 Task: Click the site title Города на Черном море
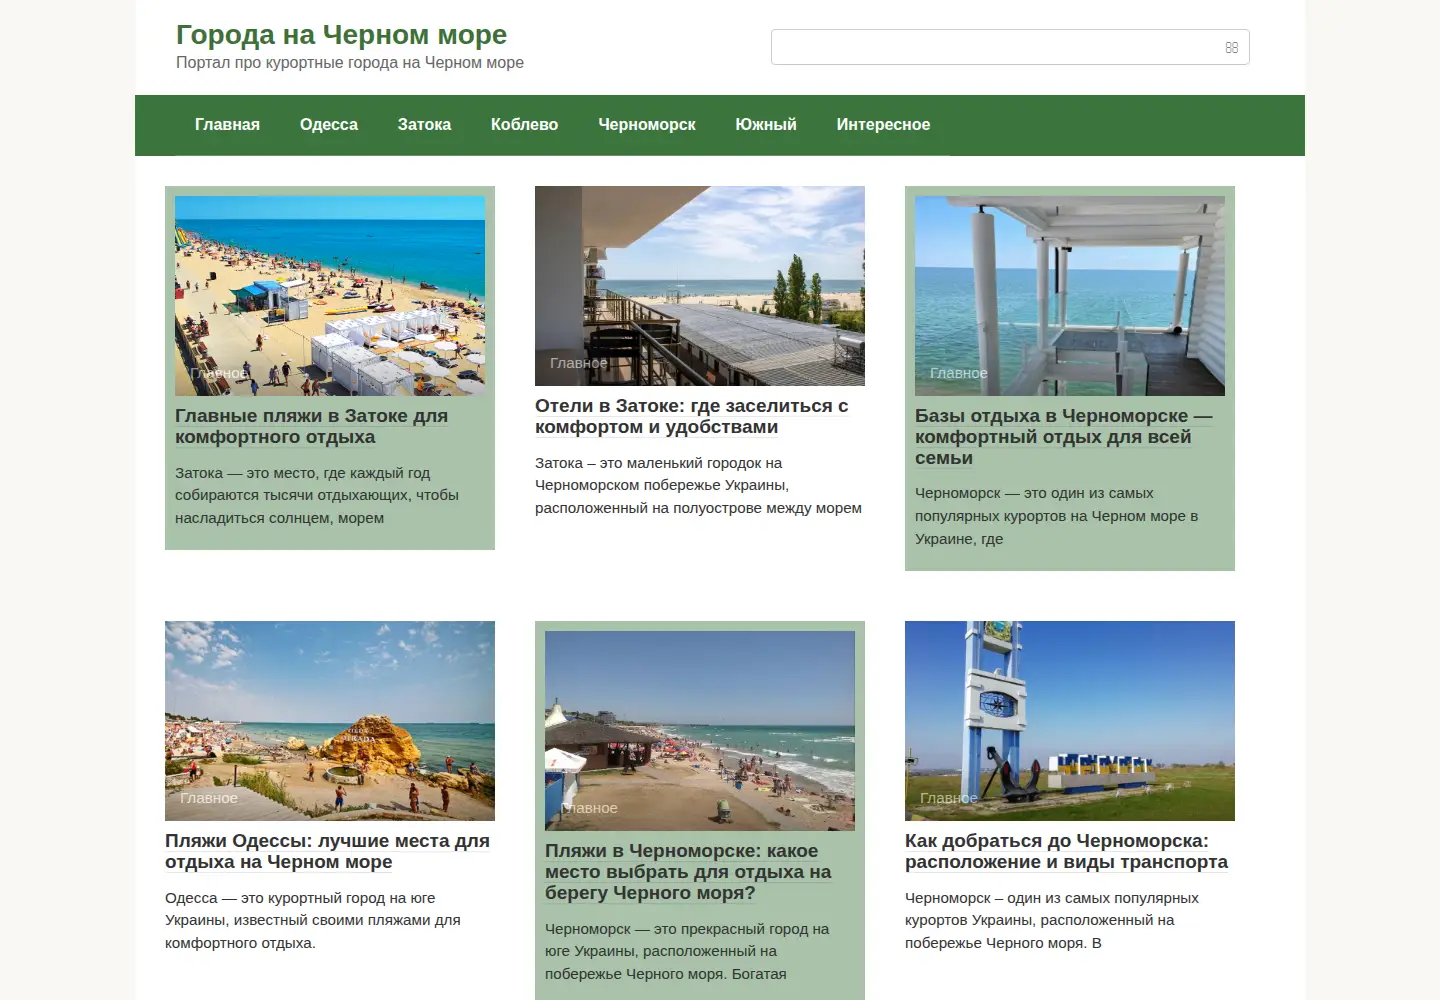coord(341,35)
